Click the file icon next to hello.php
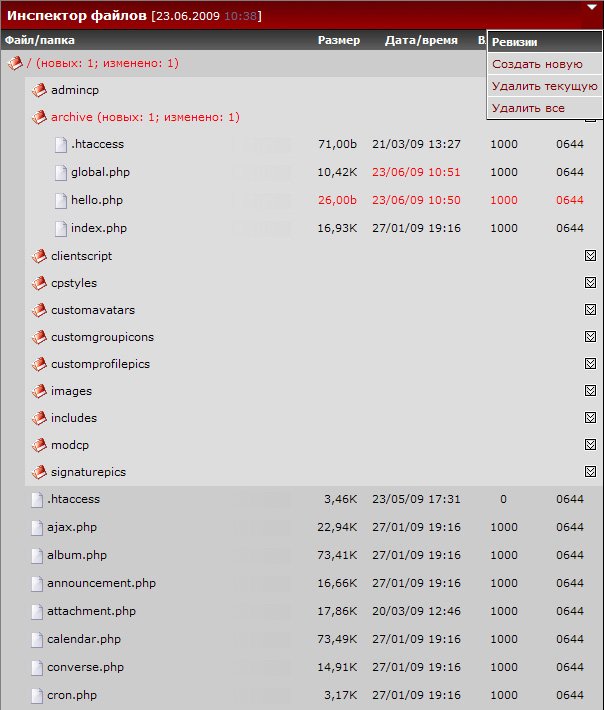The image size is (604, 710). point(61,201)
